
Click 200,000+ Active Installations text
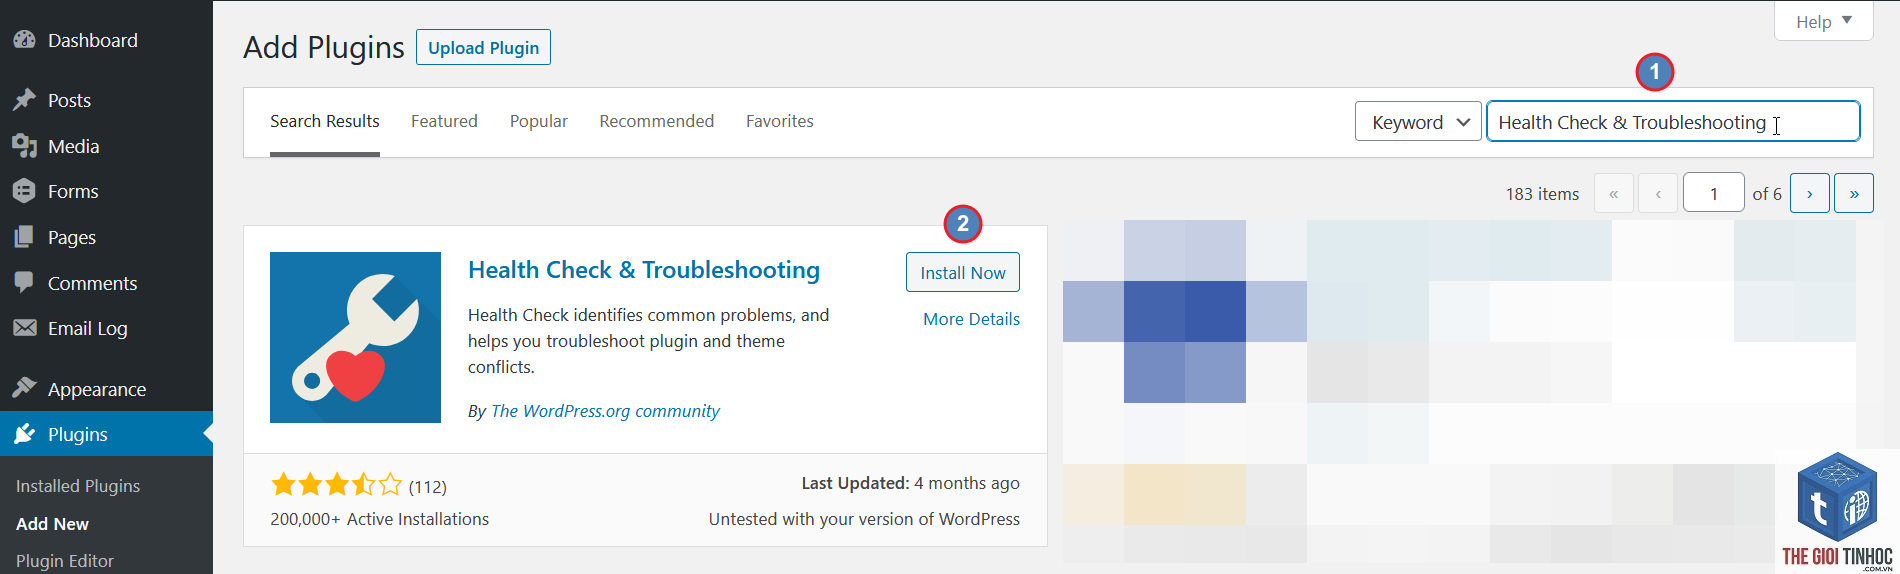click(x=379, y=519)
